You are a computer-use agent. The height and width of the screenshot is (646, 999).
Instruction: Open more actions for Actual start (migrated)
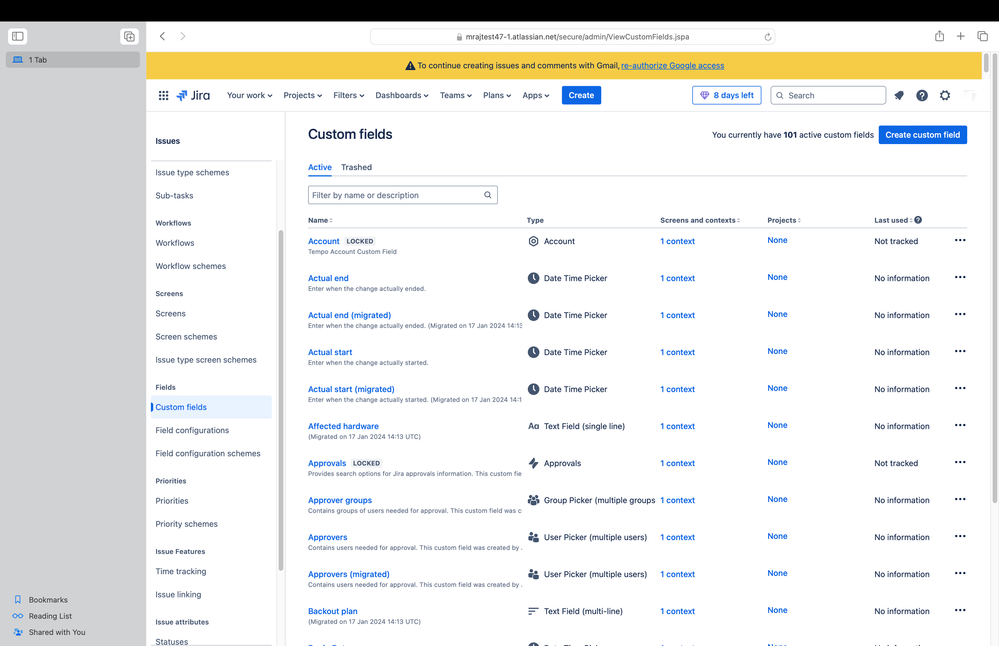click(959, 388)
